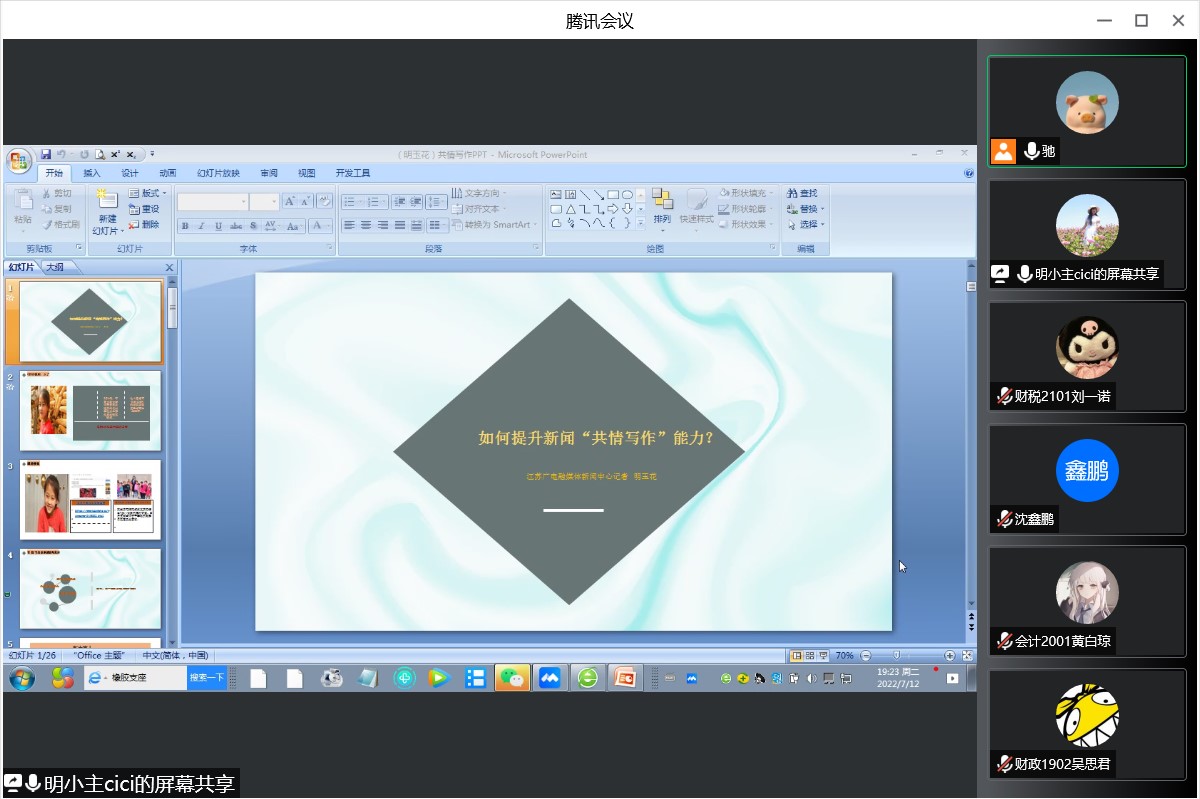Select the rectangle shape in shapes gallery

tap(613, 194)
